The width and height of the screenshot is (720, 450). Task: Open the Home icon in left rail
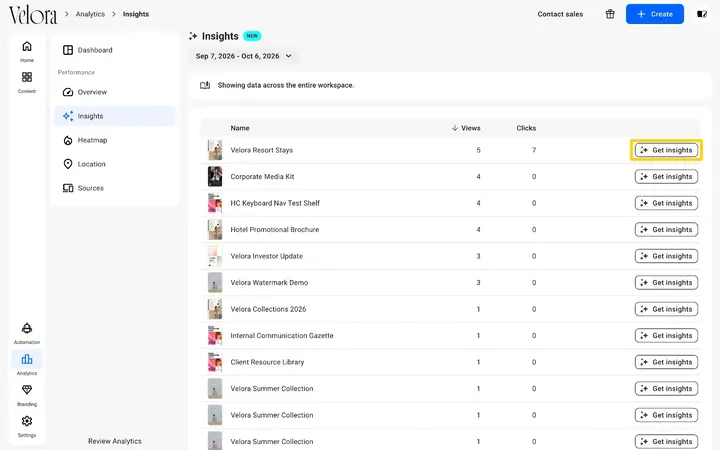coord(27,46)
